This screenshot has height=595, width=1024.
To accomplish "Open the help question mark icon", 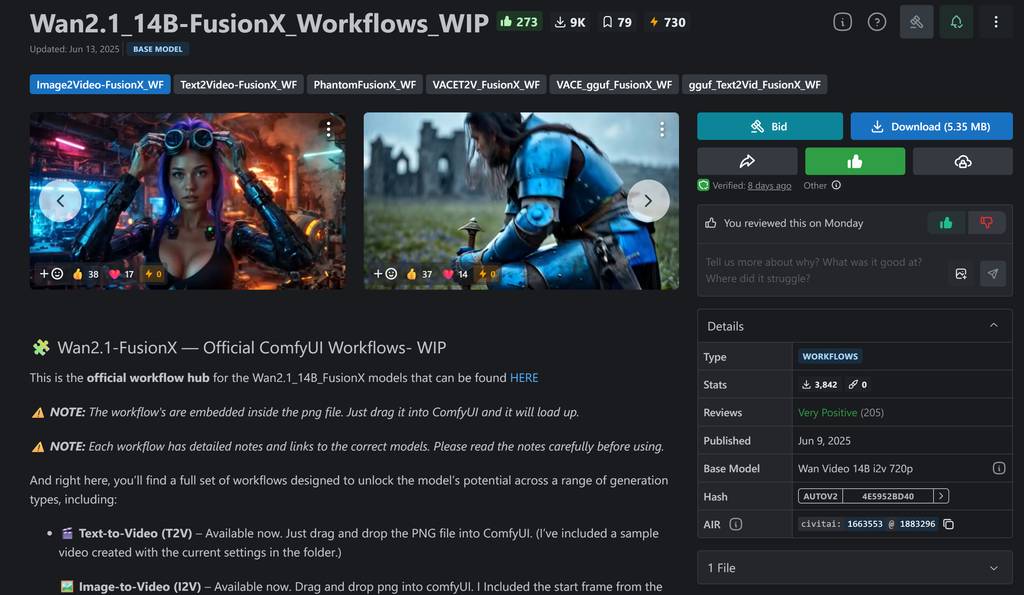I will click(x=876, y=22).
